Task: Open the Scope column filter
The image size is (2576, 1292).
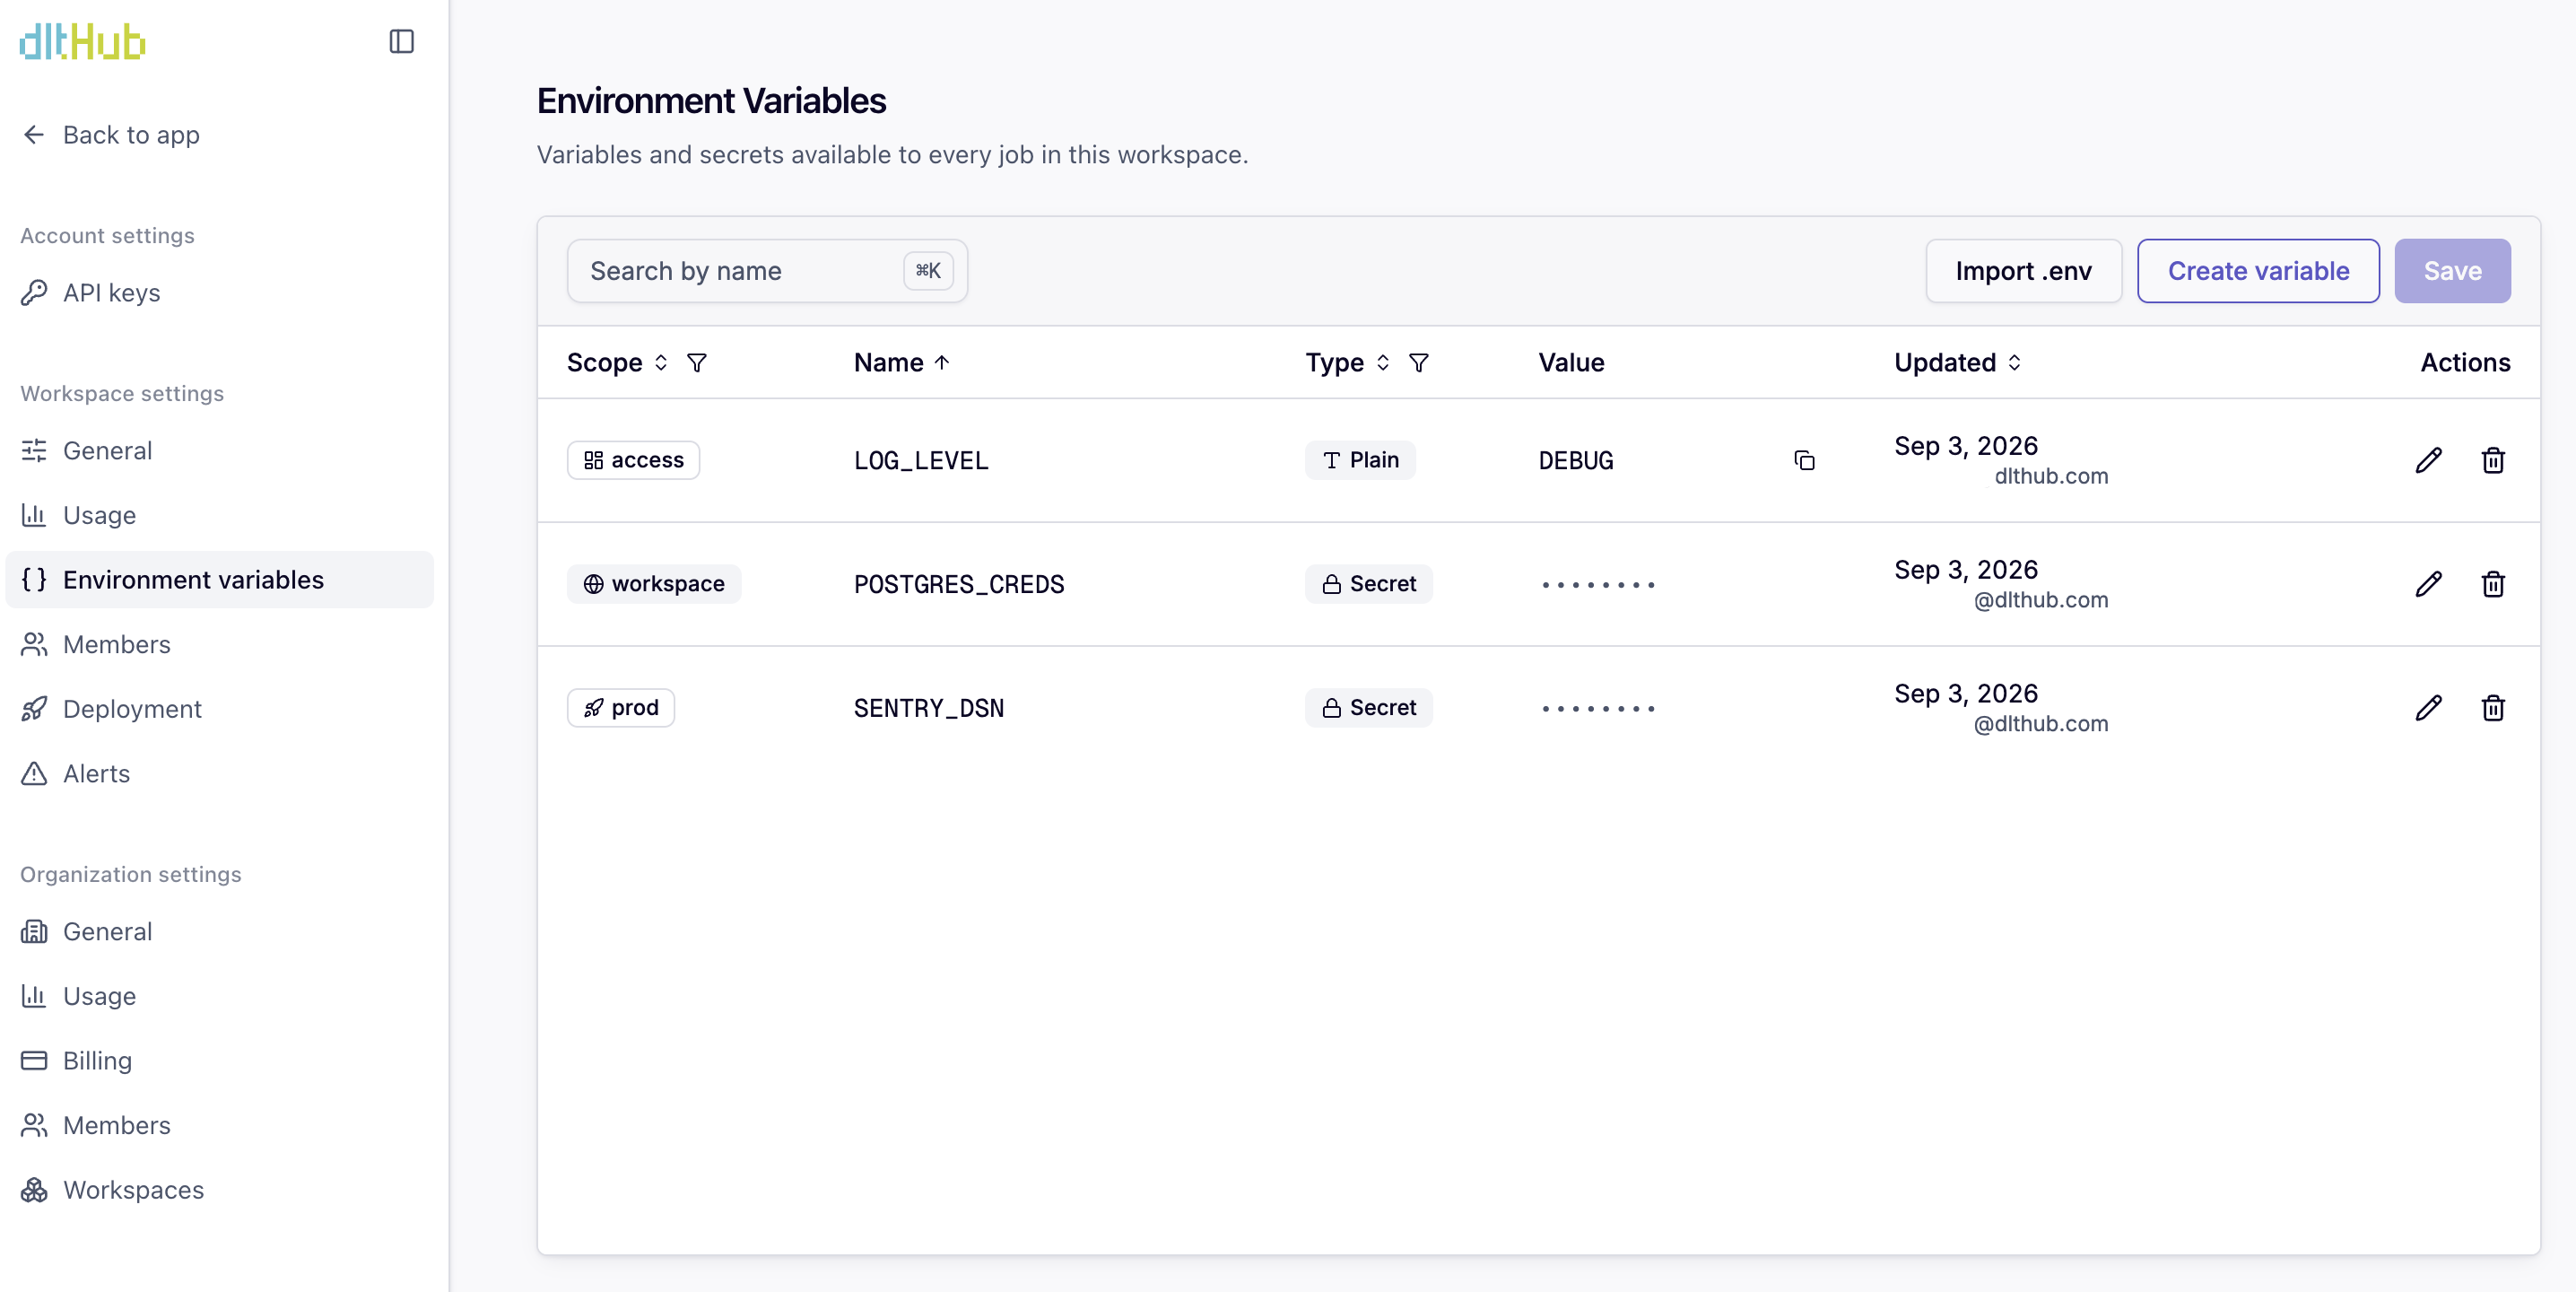Action: (697, 362)
